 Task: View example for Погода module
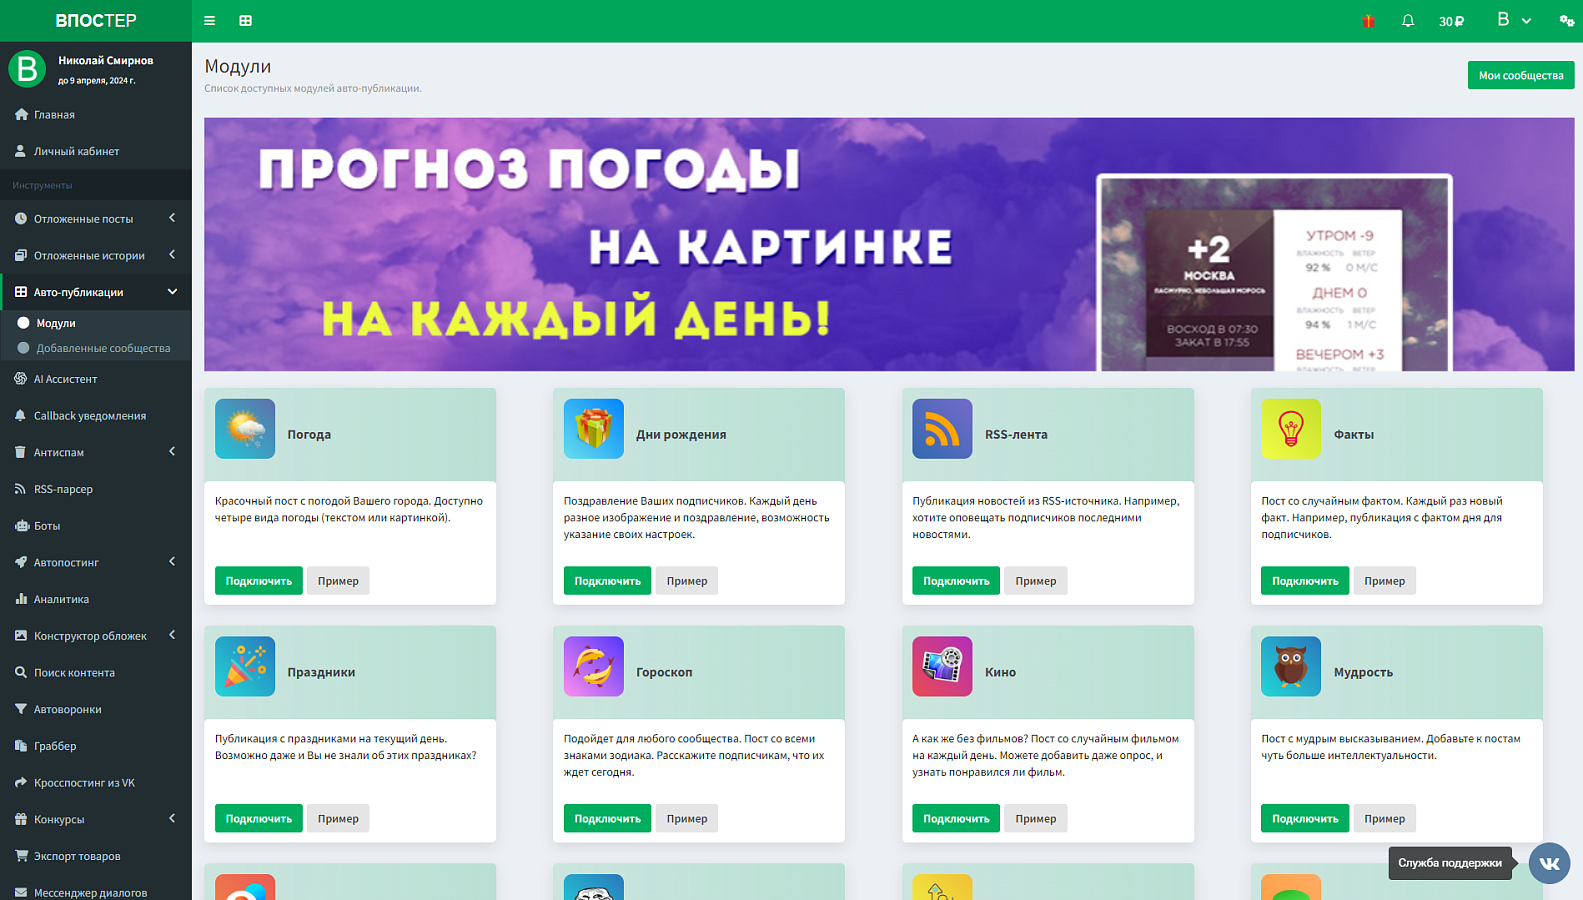click(338, 581)
